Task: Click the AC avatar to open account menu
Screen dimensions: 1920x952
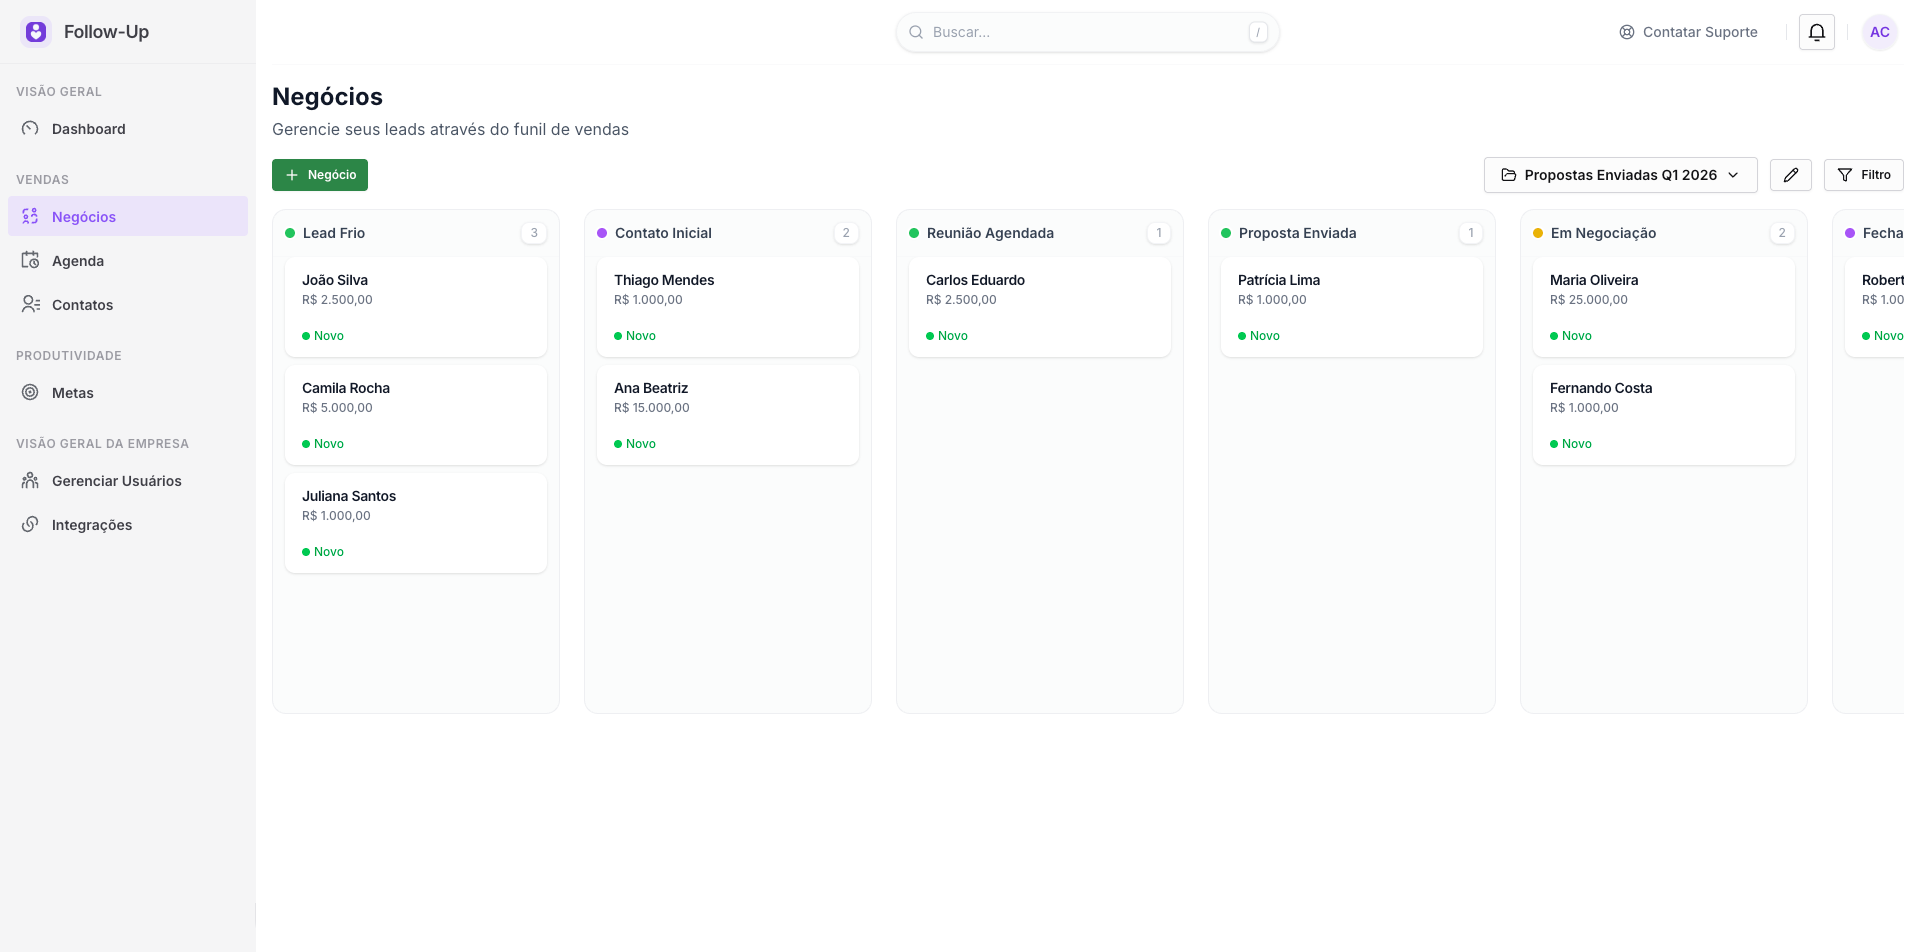Action: 1880,32
